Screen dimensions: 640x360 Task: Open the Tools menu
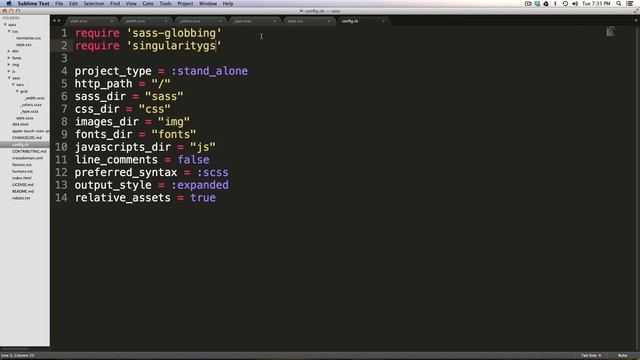coord(165,4)
